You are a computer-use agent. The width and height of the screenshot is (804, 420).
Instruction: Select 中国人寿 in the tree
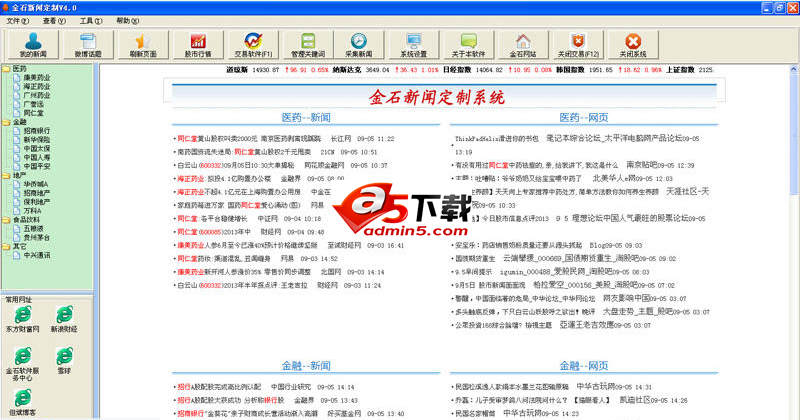[x=37, y=157]
